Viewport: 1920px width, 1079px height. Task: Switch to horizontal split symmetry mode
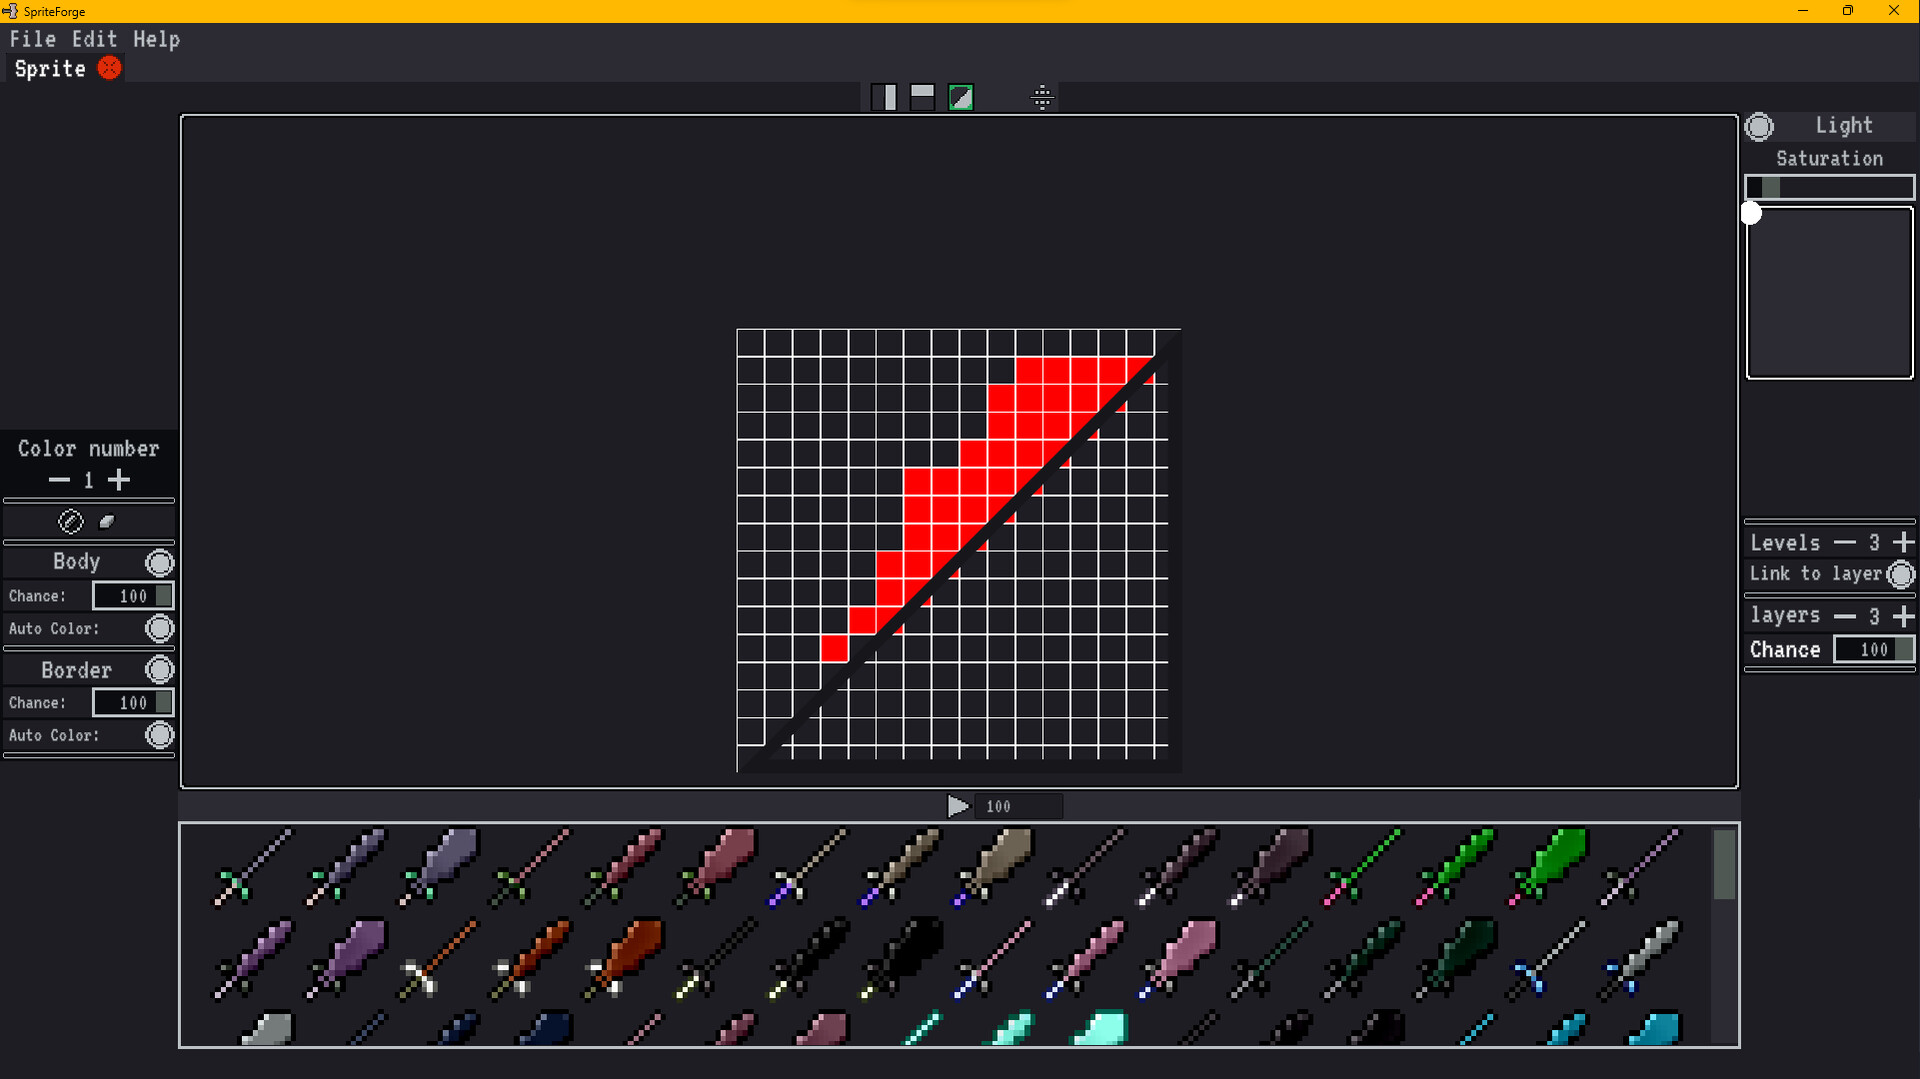(922, 96)
